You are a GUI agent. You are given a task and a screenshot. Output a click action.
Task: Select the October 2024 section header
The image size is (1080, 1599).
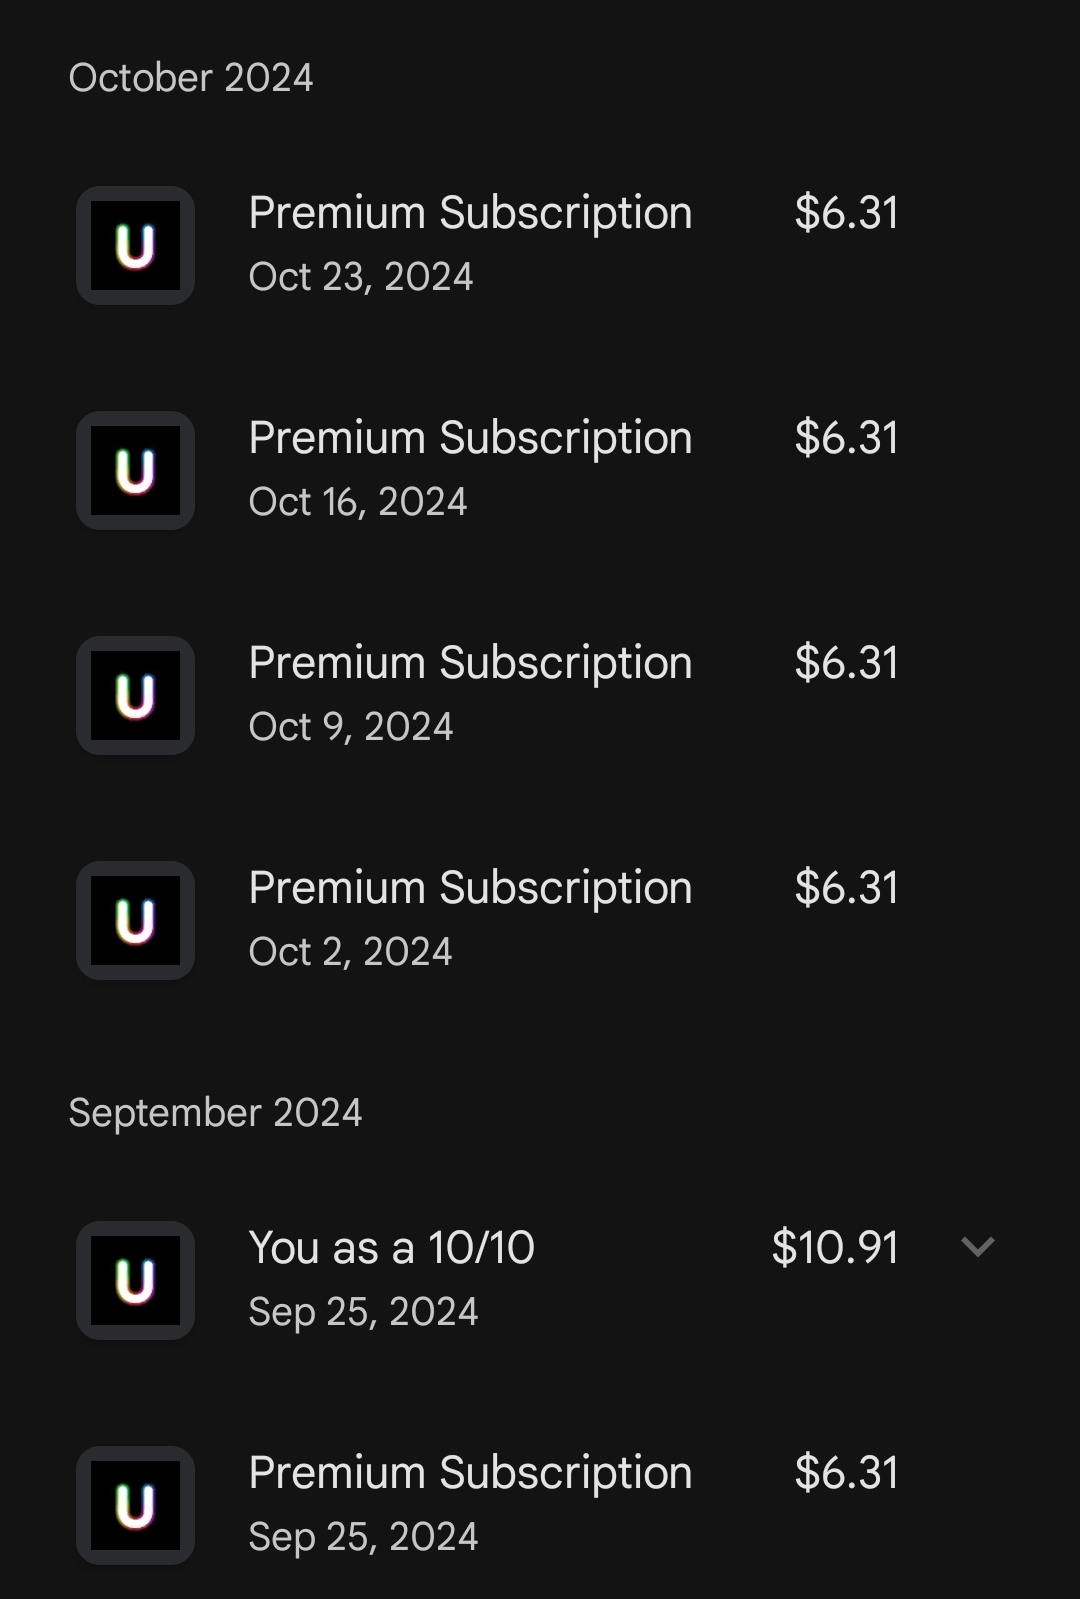click(x=192, y=78)
